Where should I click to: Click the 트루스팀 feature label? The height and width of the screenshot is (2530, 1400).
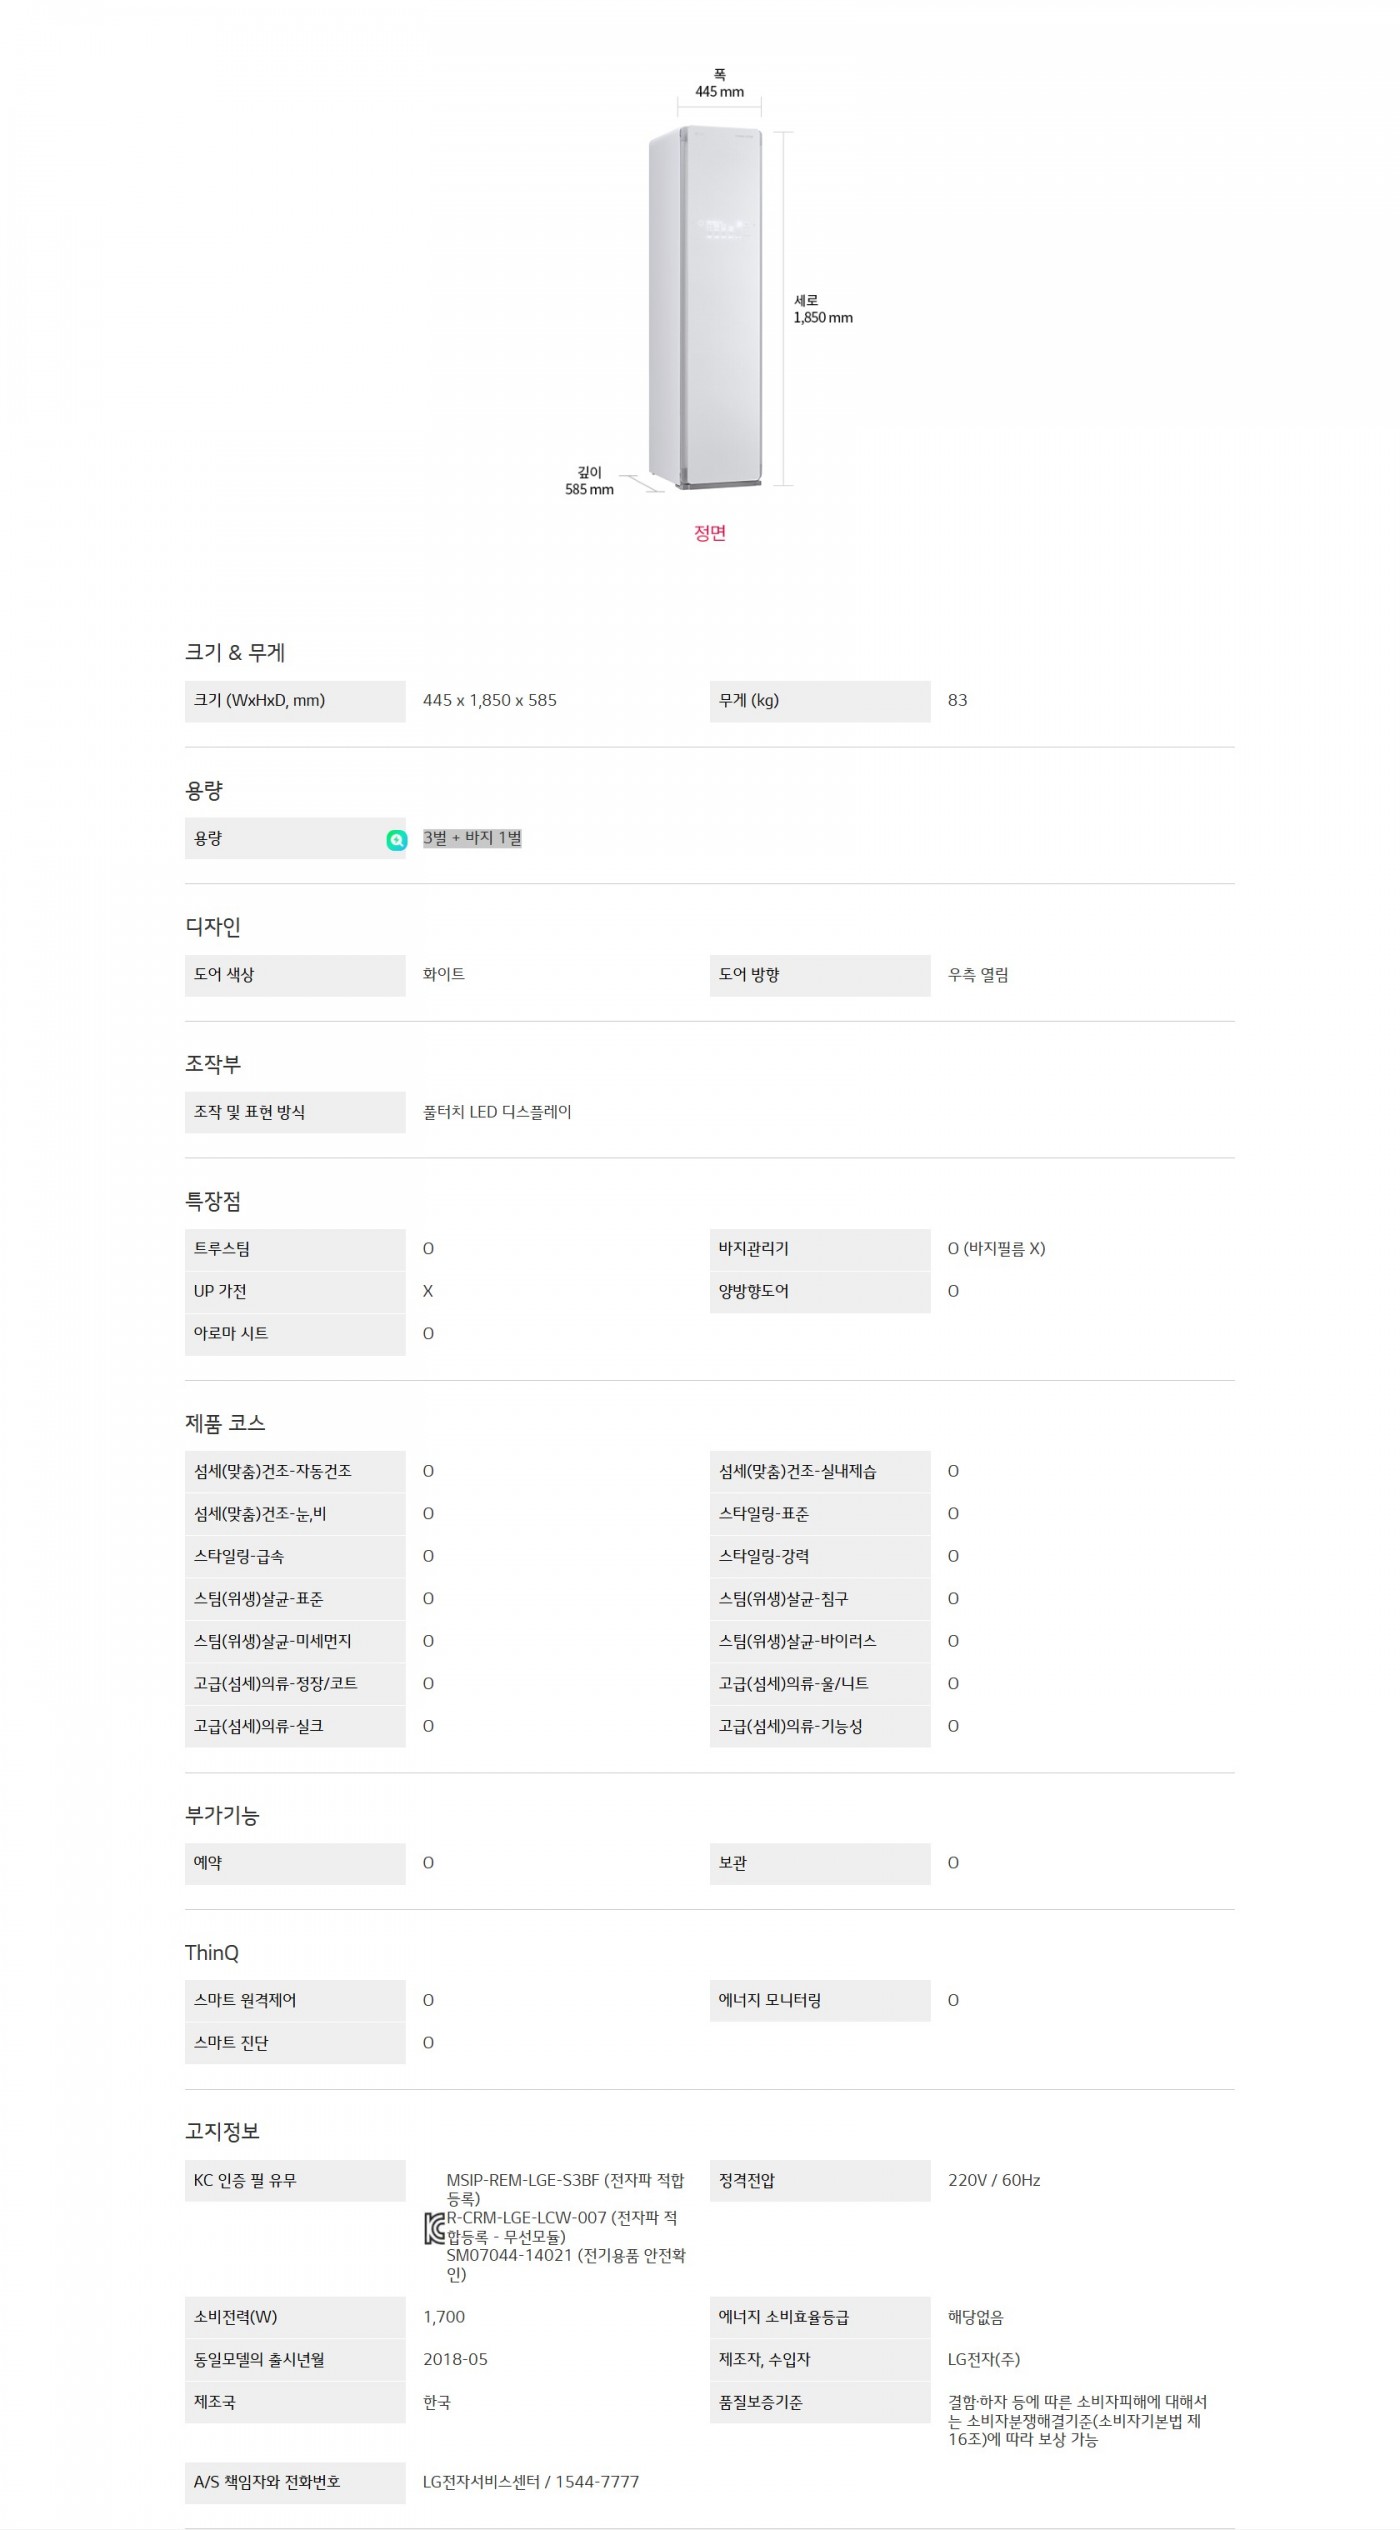(x=222, y=1249)
